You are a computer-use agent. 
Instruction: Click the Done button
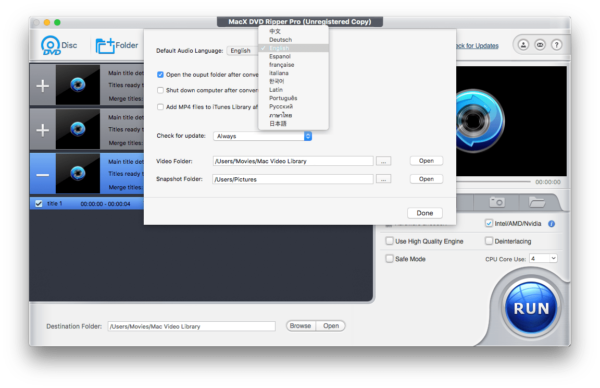click(x=425, y=213)
